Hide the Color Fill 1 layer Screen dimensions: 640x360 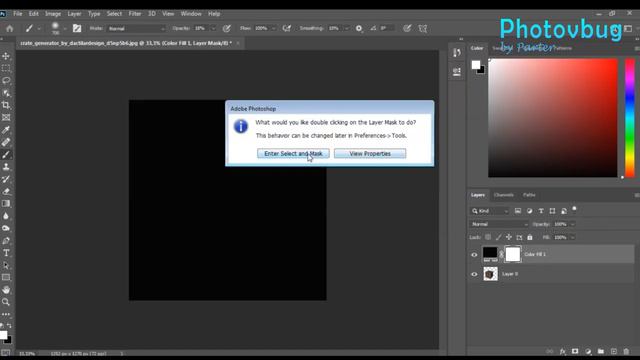click(474, 255)
